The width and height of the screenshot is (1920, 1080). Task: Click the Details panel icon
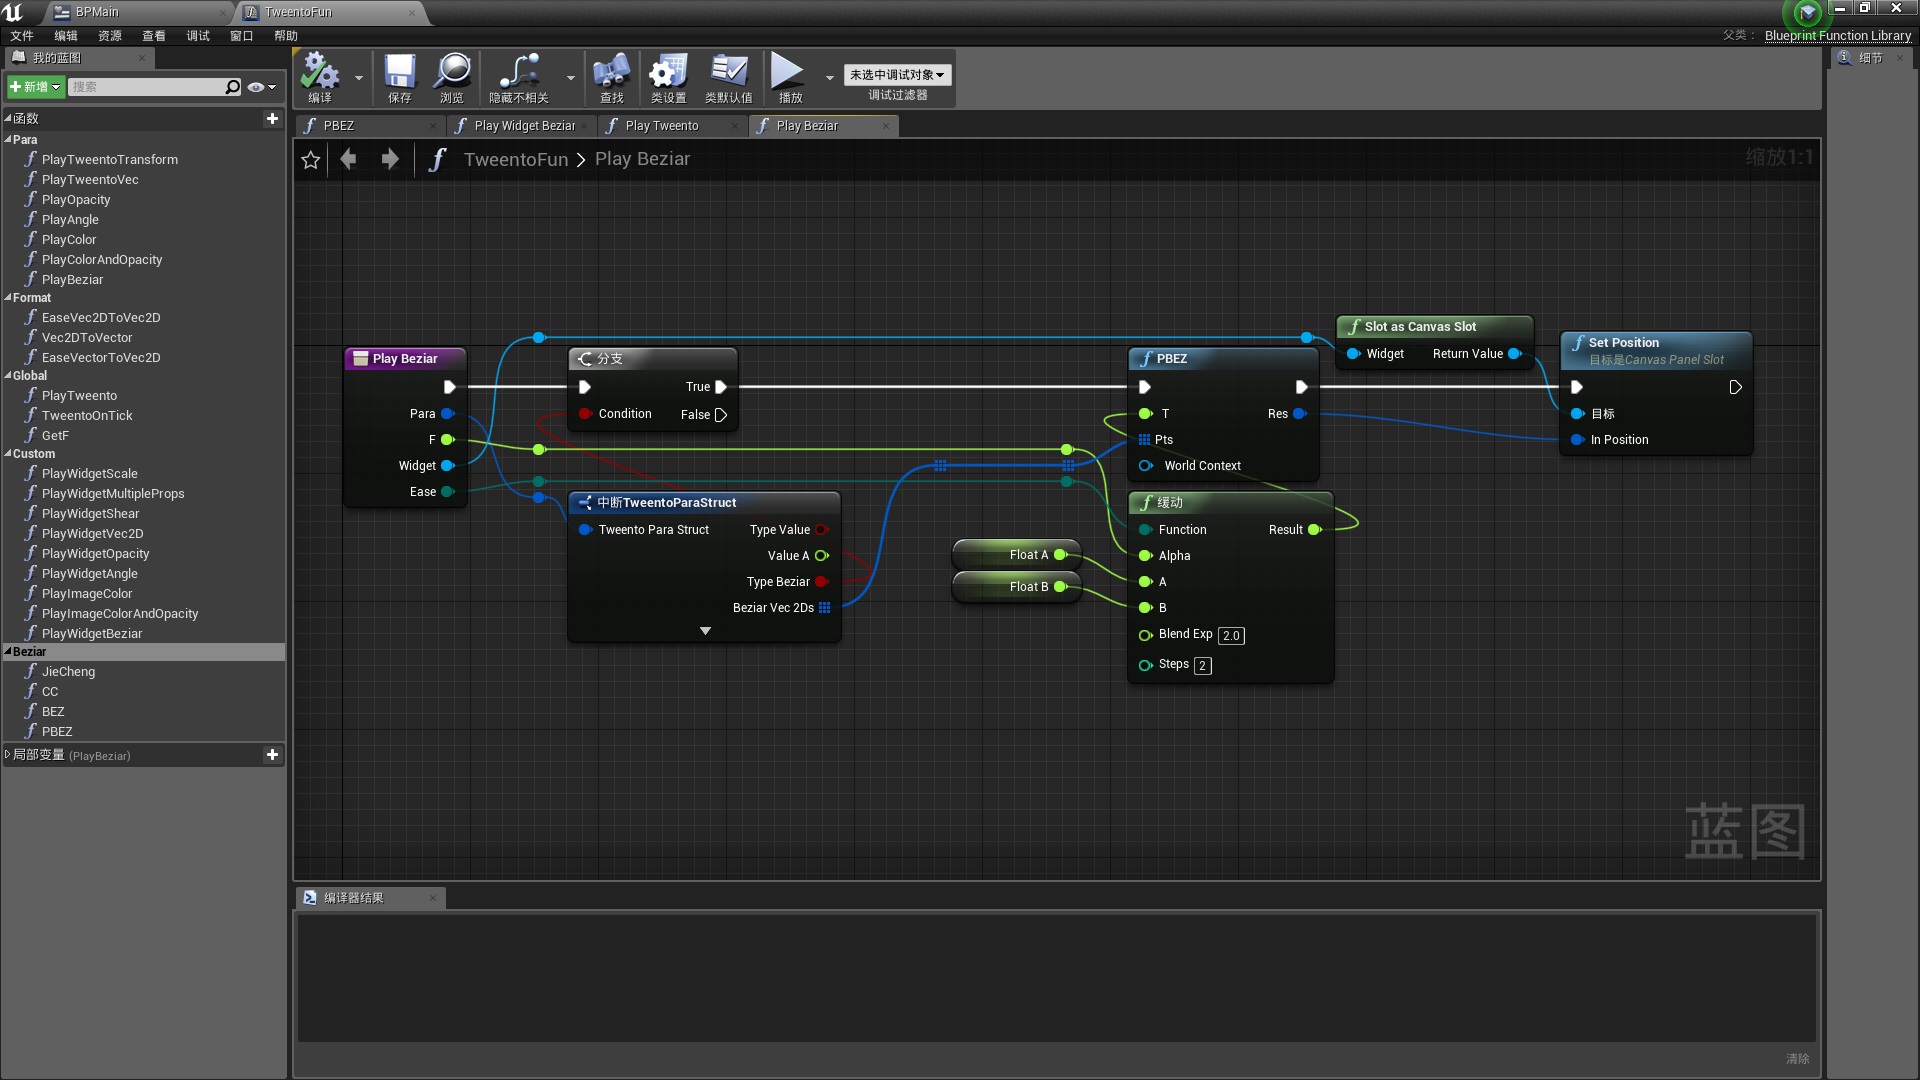coord(1845,58)
